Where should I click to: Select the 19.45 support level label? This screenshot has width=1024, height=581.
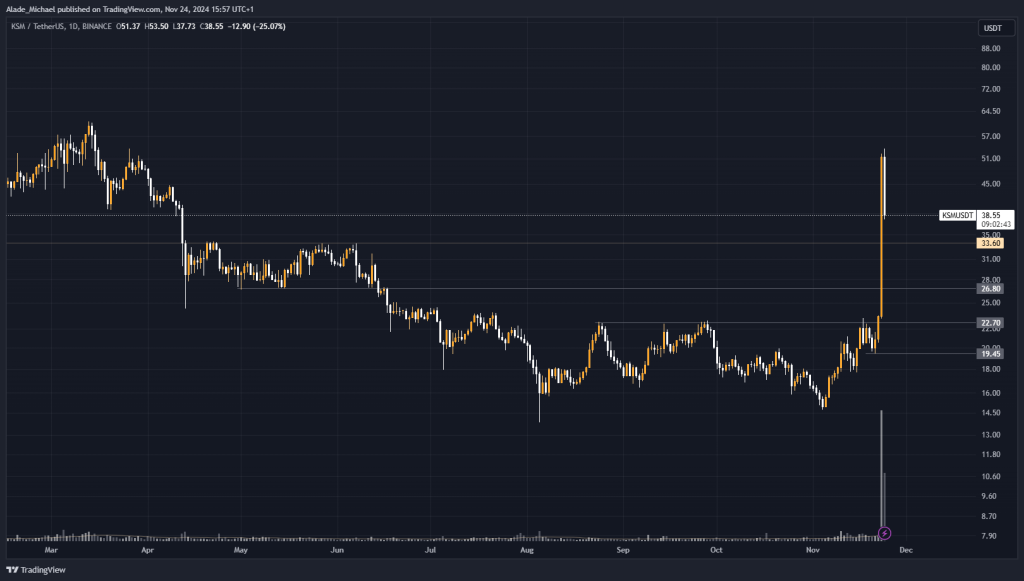[991, 353]
